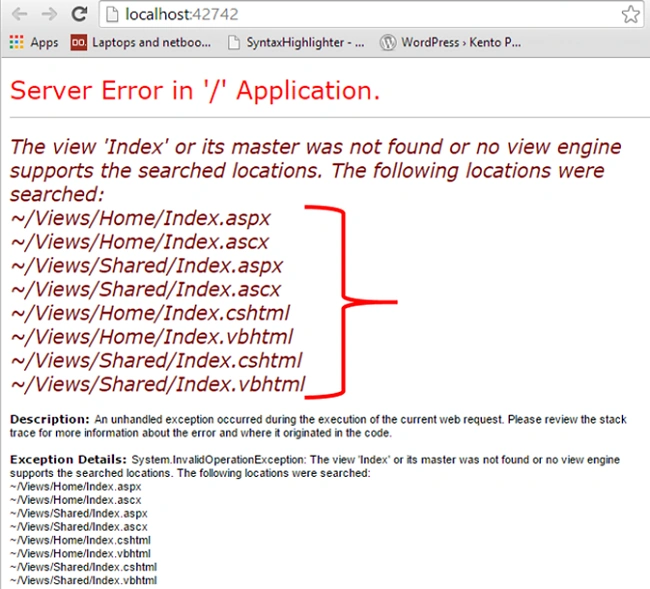Click the large italic ~/Views/Home/Index.ascx line

click(140, 242)
